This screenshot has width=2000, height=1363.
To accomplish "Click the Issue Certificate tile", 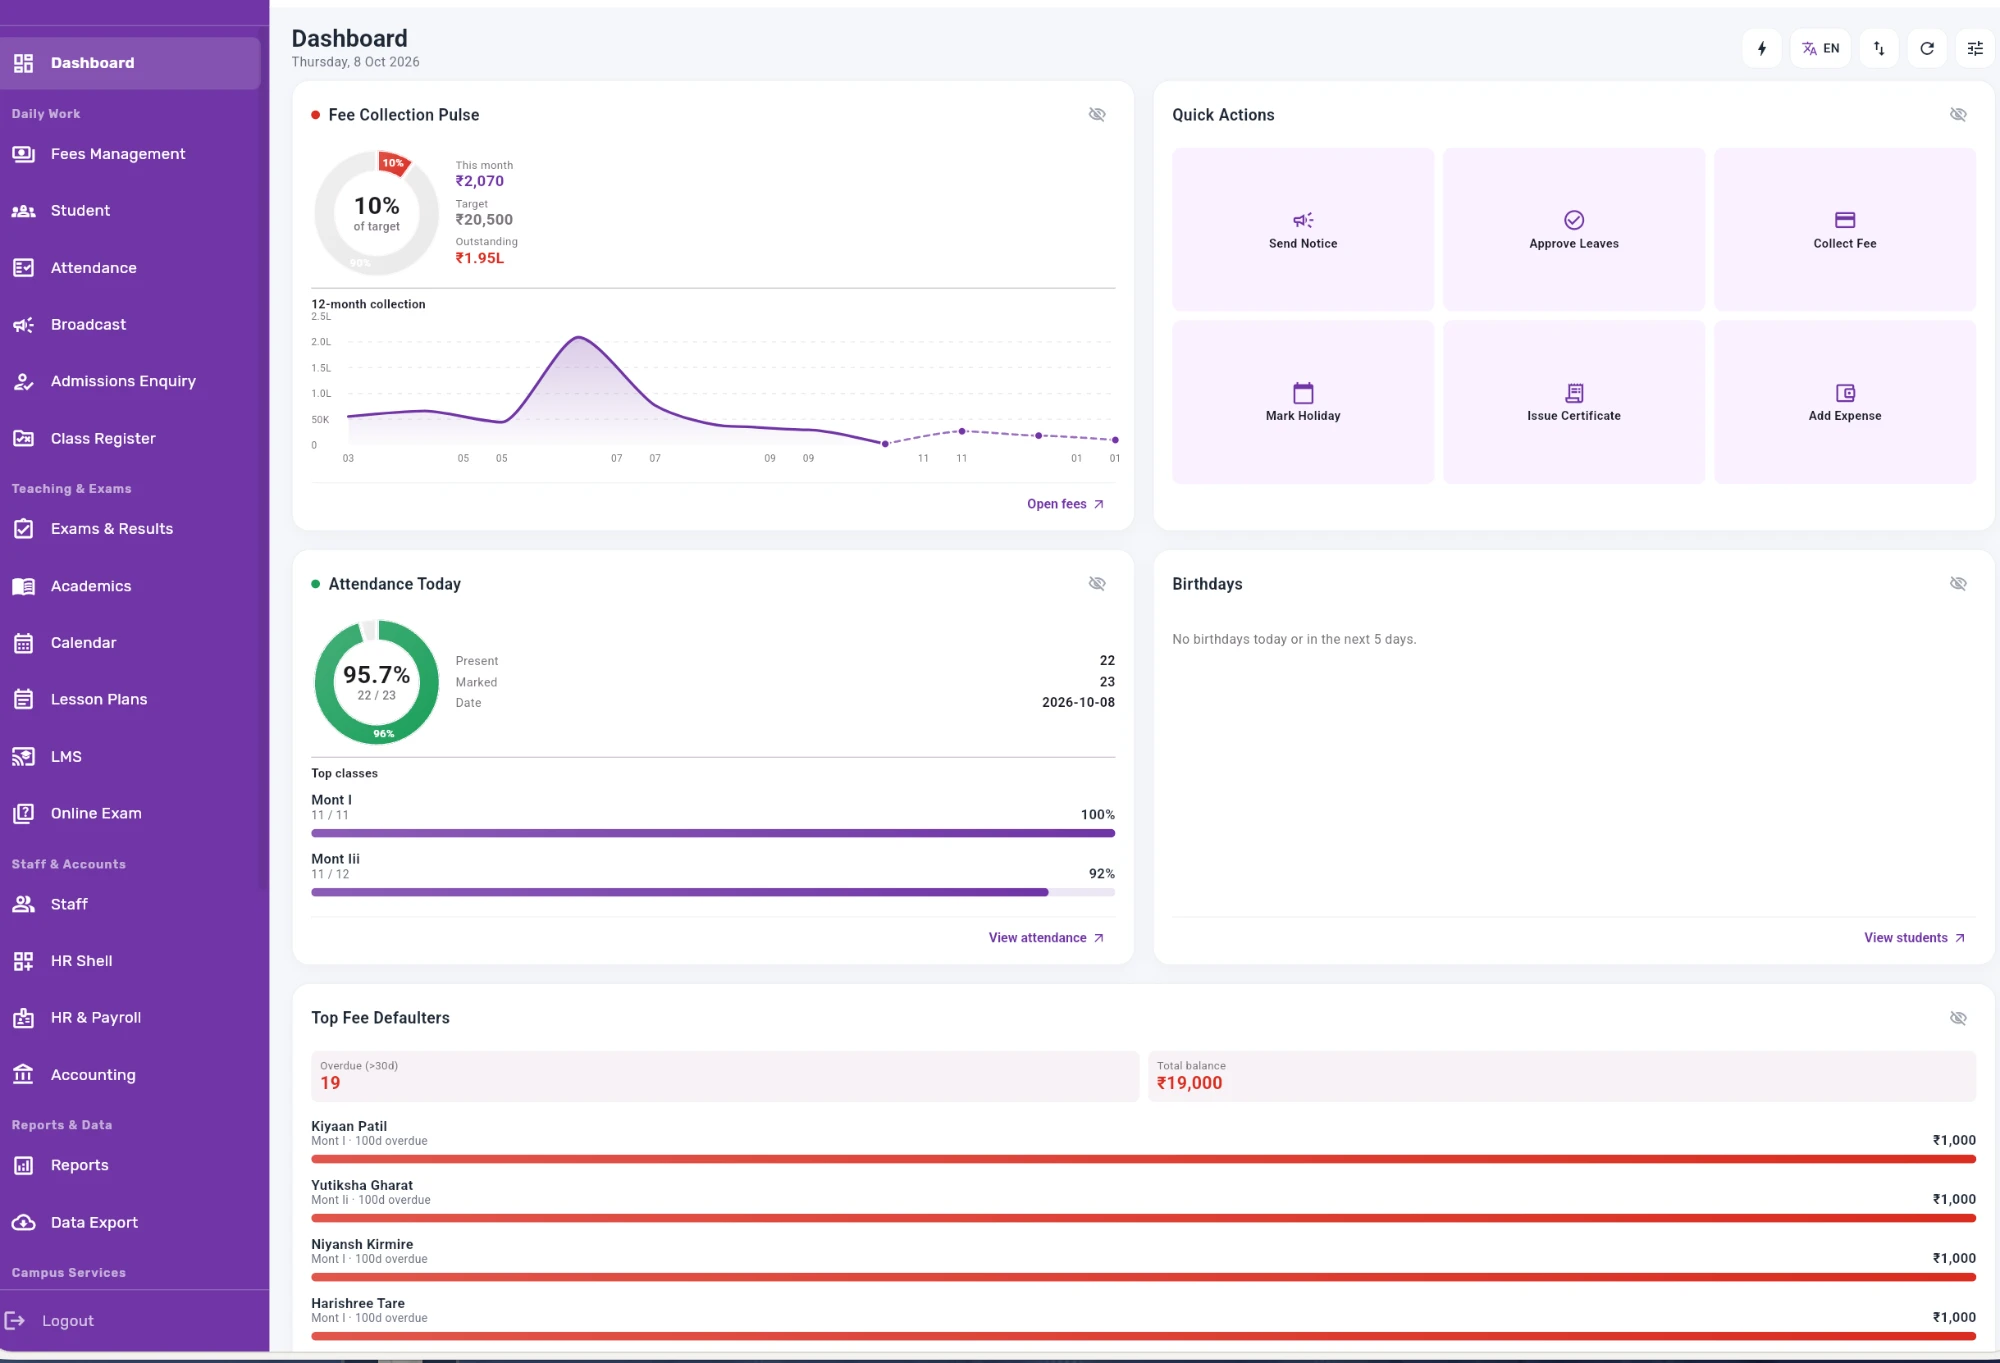I will pos(1573,402).
